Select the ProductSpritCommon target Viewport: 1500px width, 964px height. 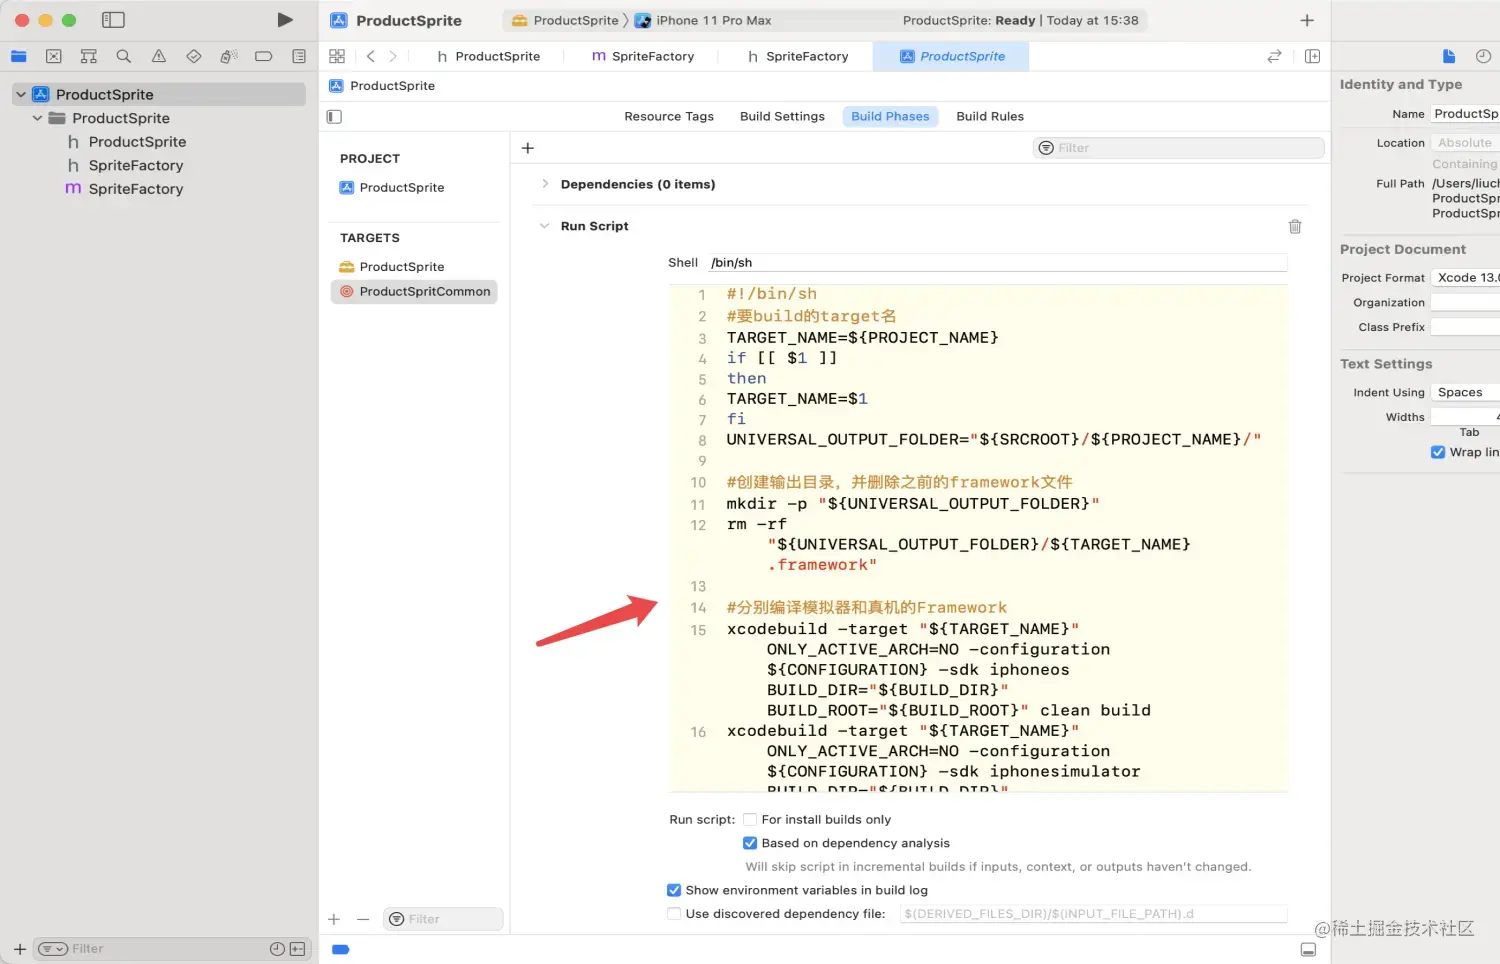414,291
